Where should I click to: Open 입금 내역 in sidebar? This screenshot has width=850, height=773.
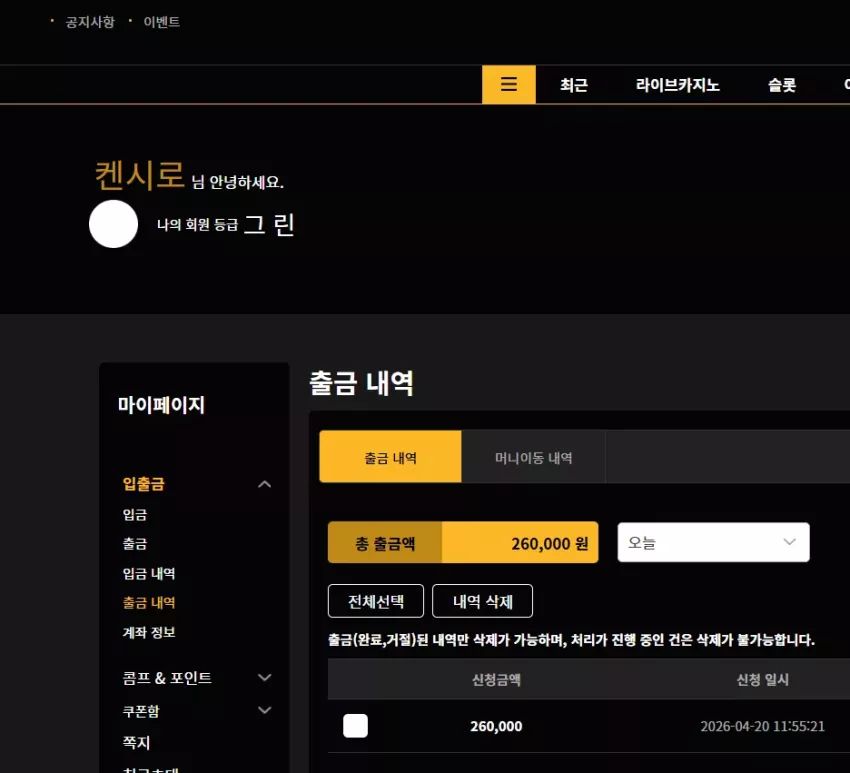[x=149, y=574]
